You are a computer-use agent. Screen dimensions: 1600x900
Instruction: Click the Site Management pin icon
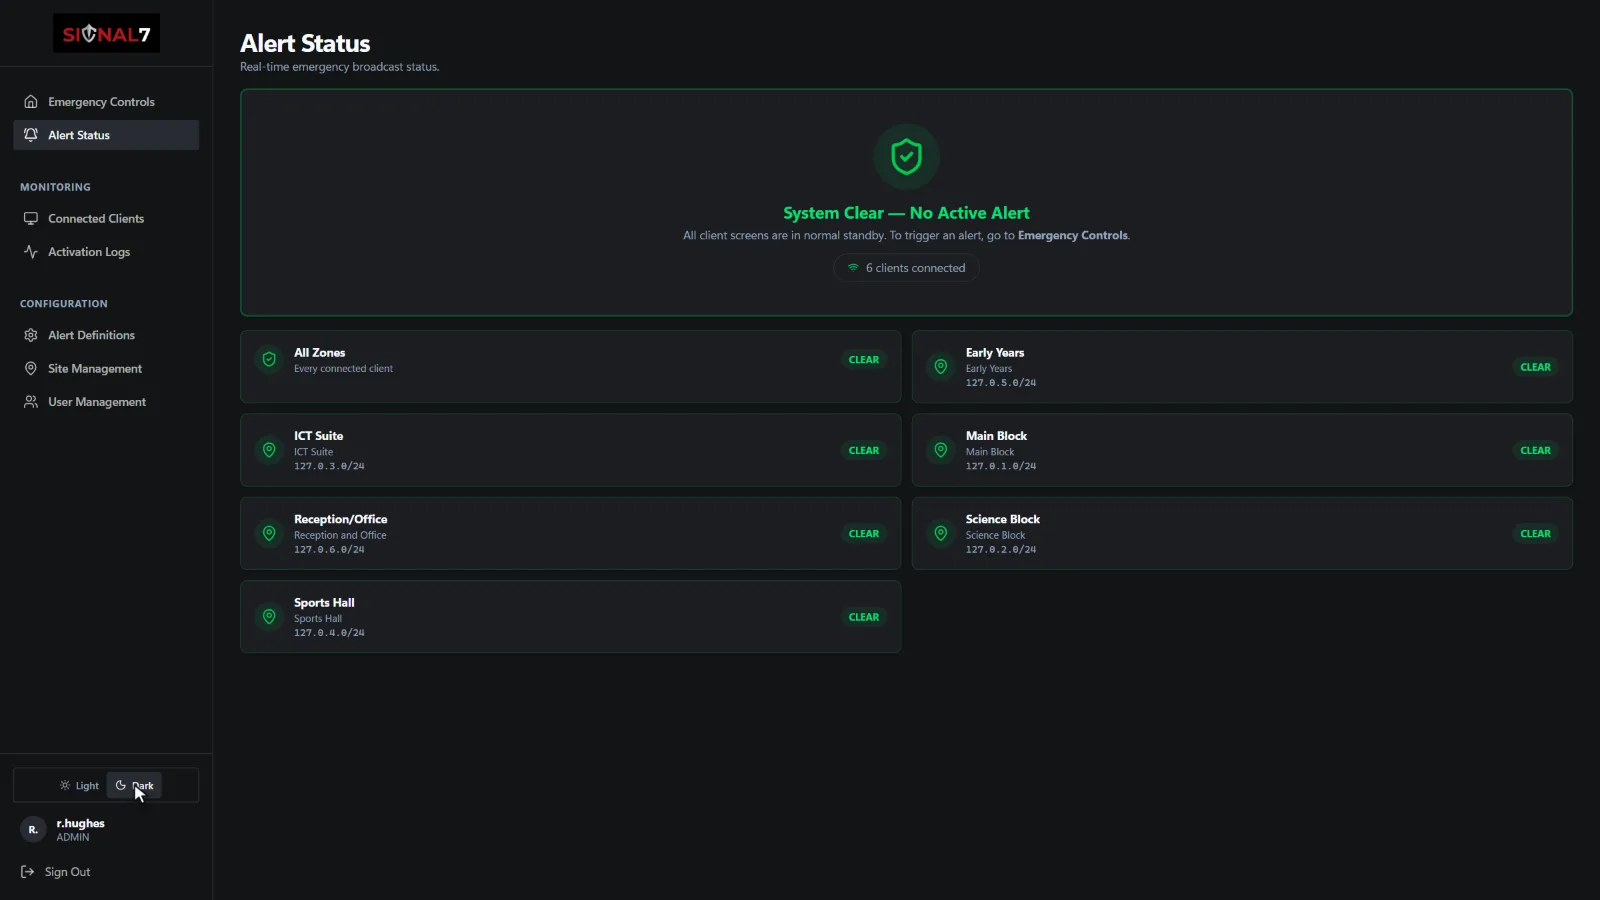[x=31, y=369]
